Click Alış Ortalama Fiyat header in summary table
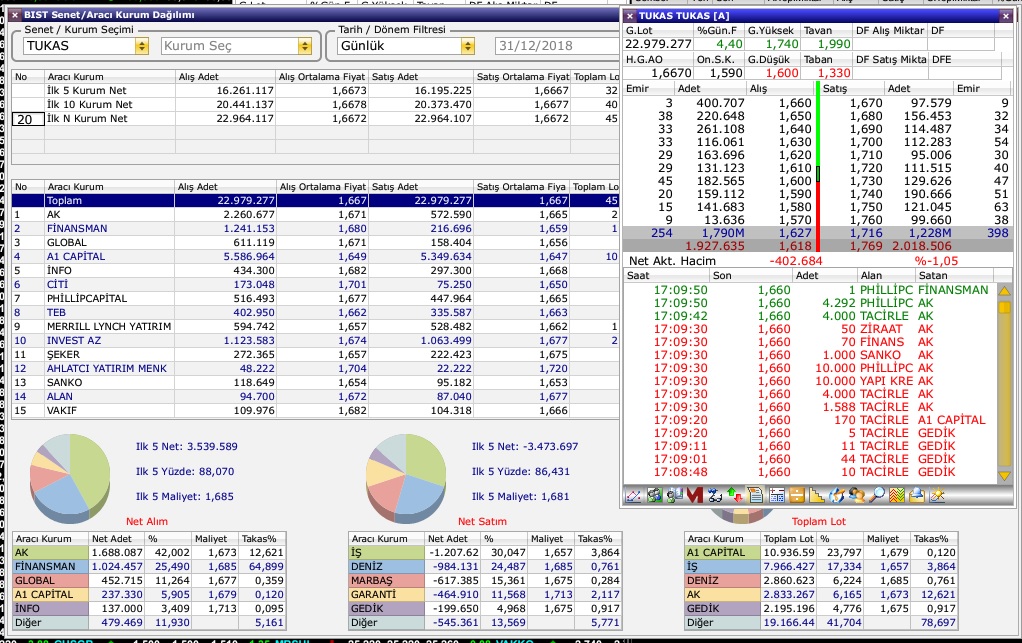This screenshot has height=643, width=1022. (322, 77)
